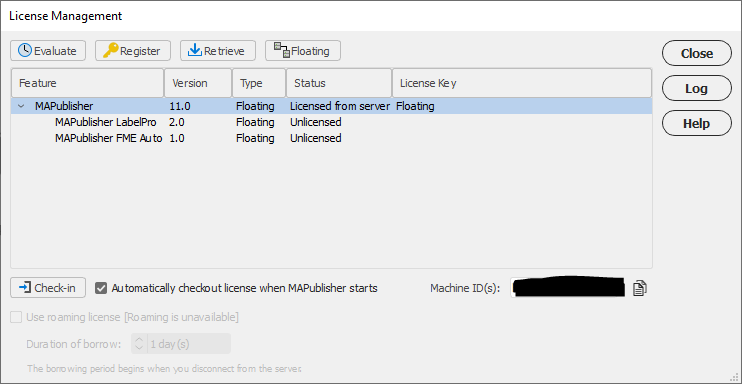The width and height of the screenshot is (742, 384).
Task: Click the FME Auto 'Floating' type cell
Action: point(255,138)
